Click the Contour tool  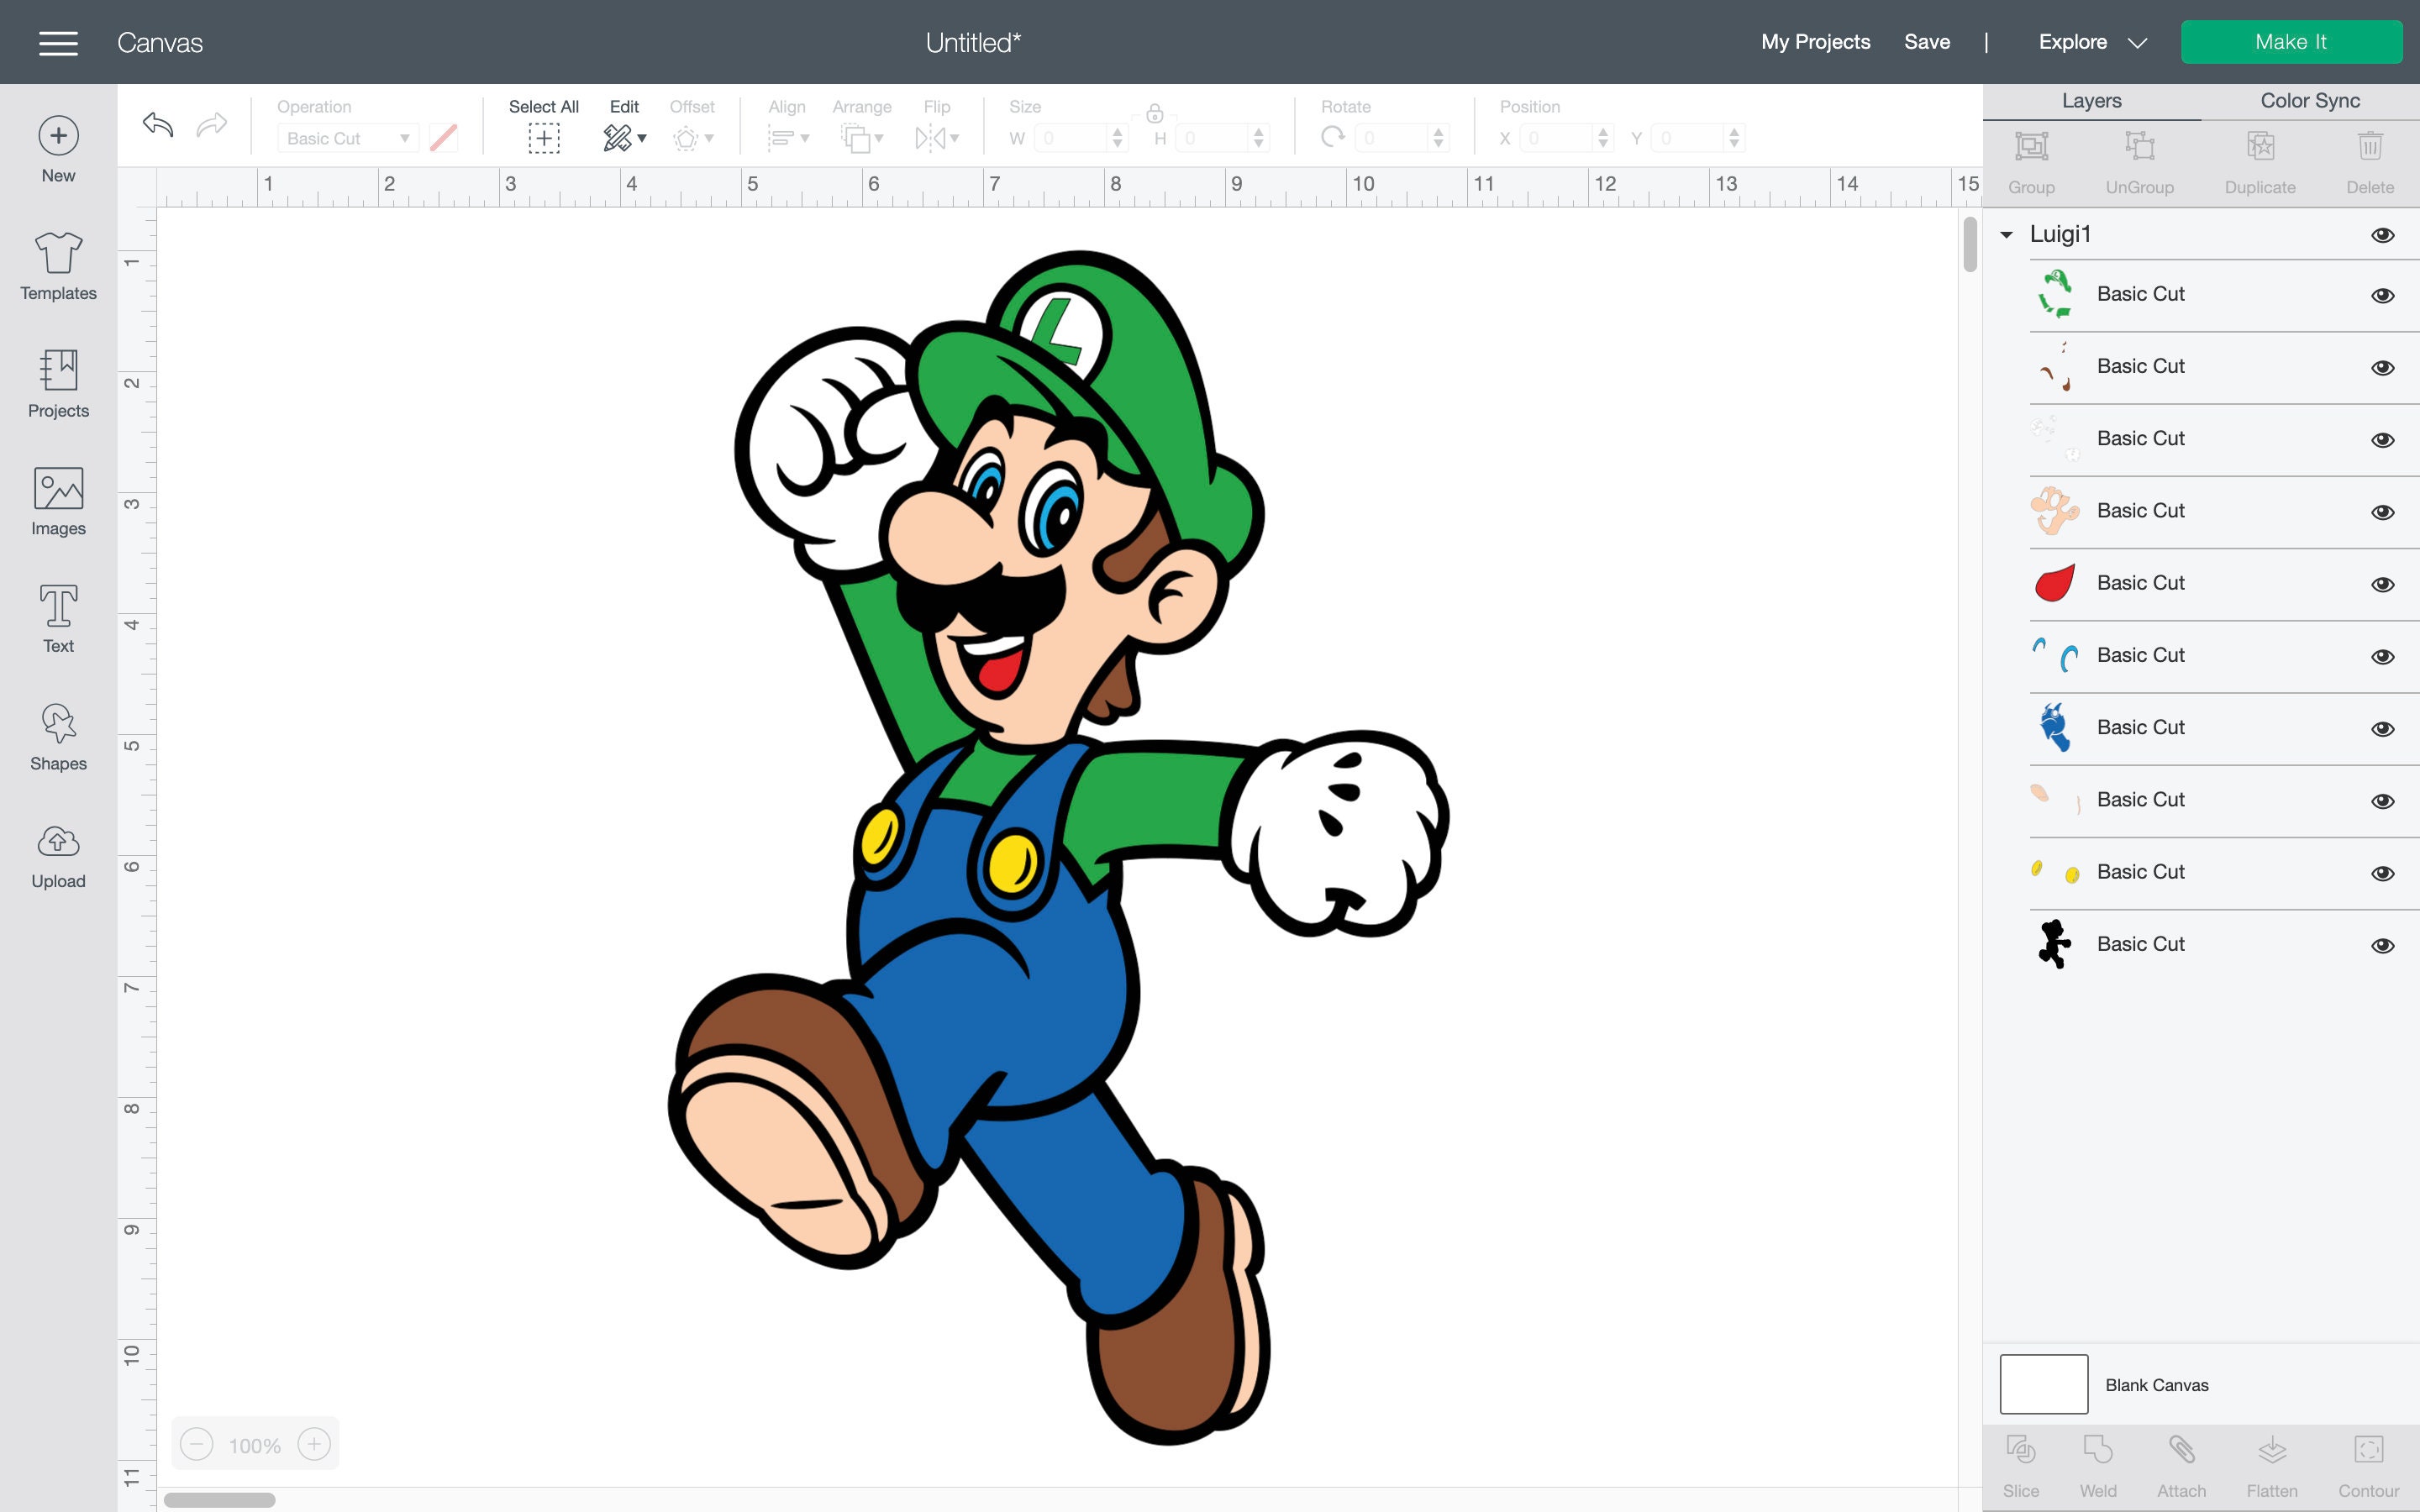[x=2369, y=1450]
